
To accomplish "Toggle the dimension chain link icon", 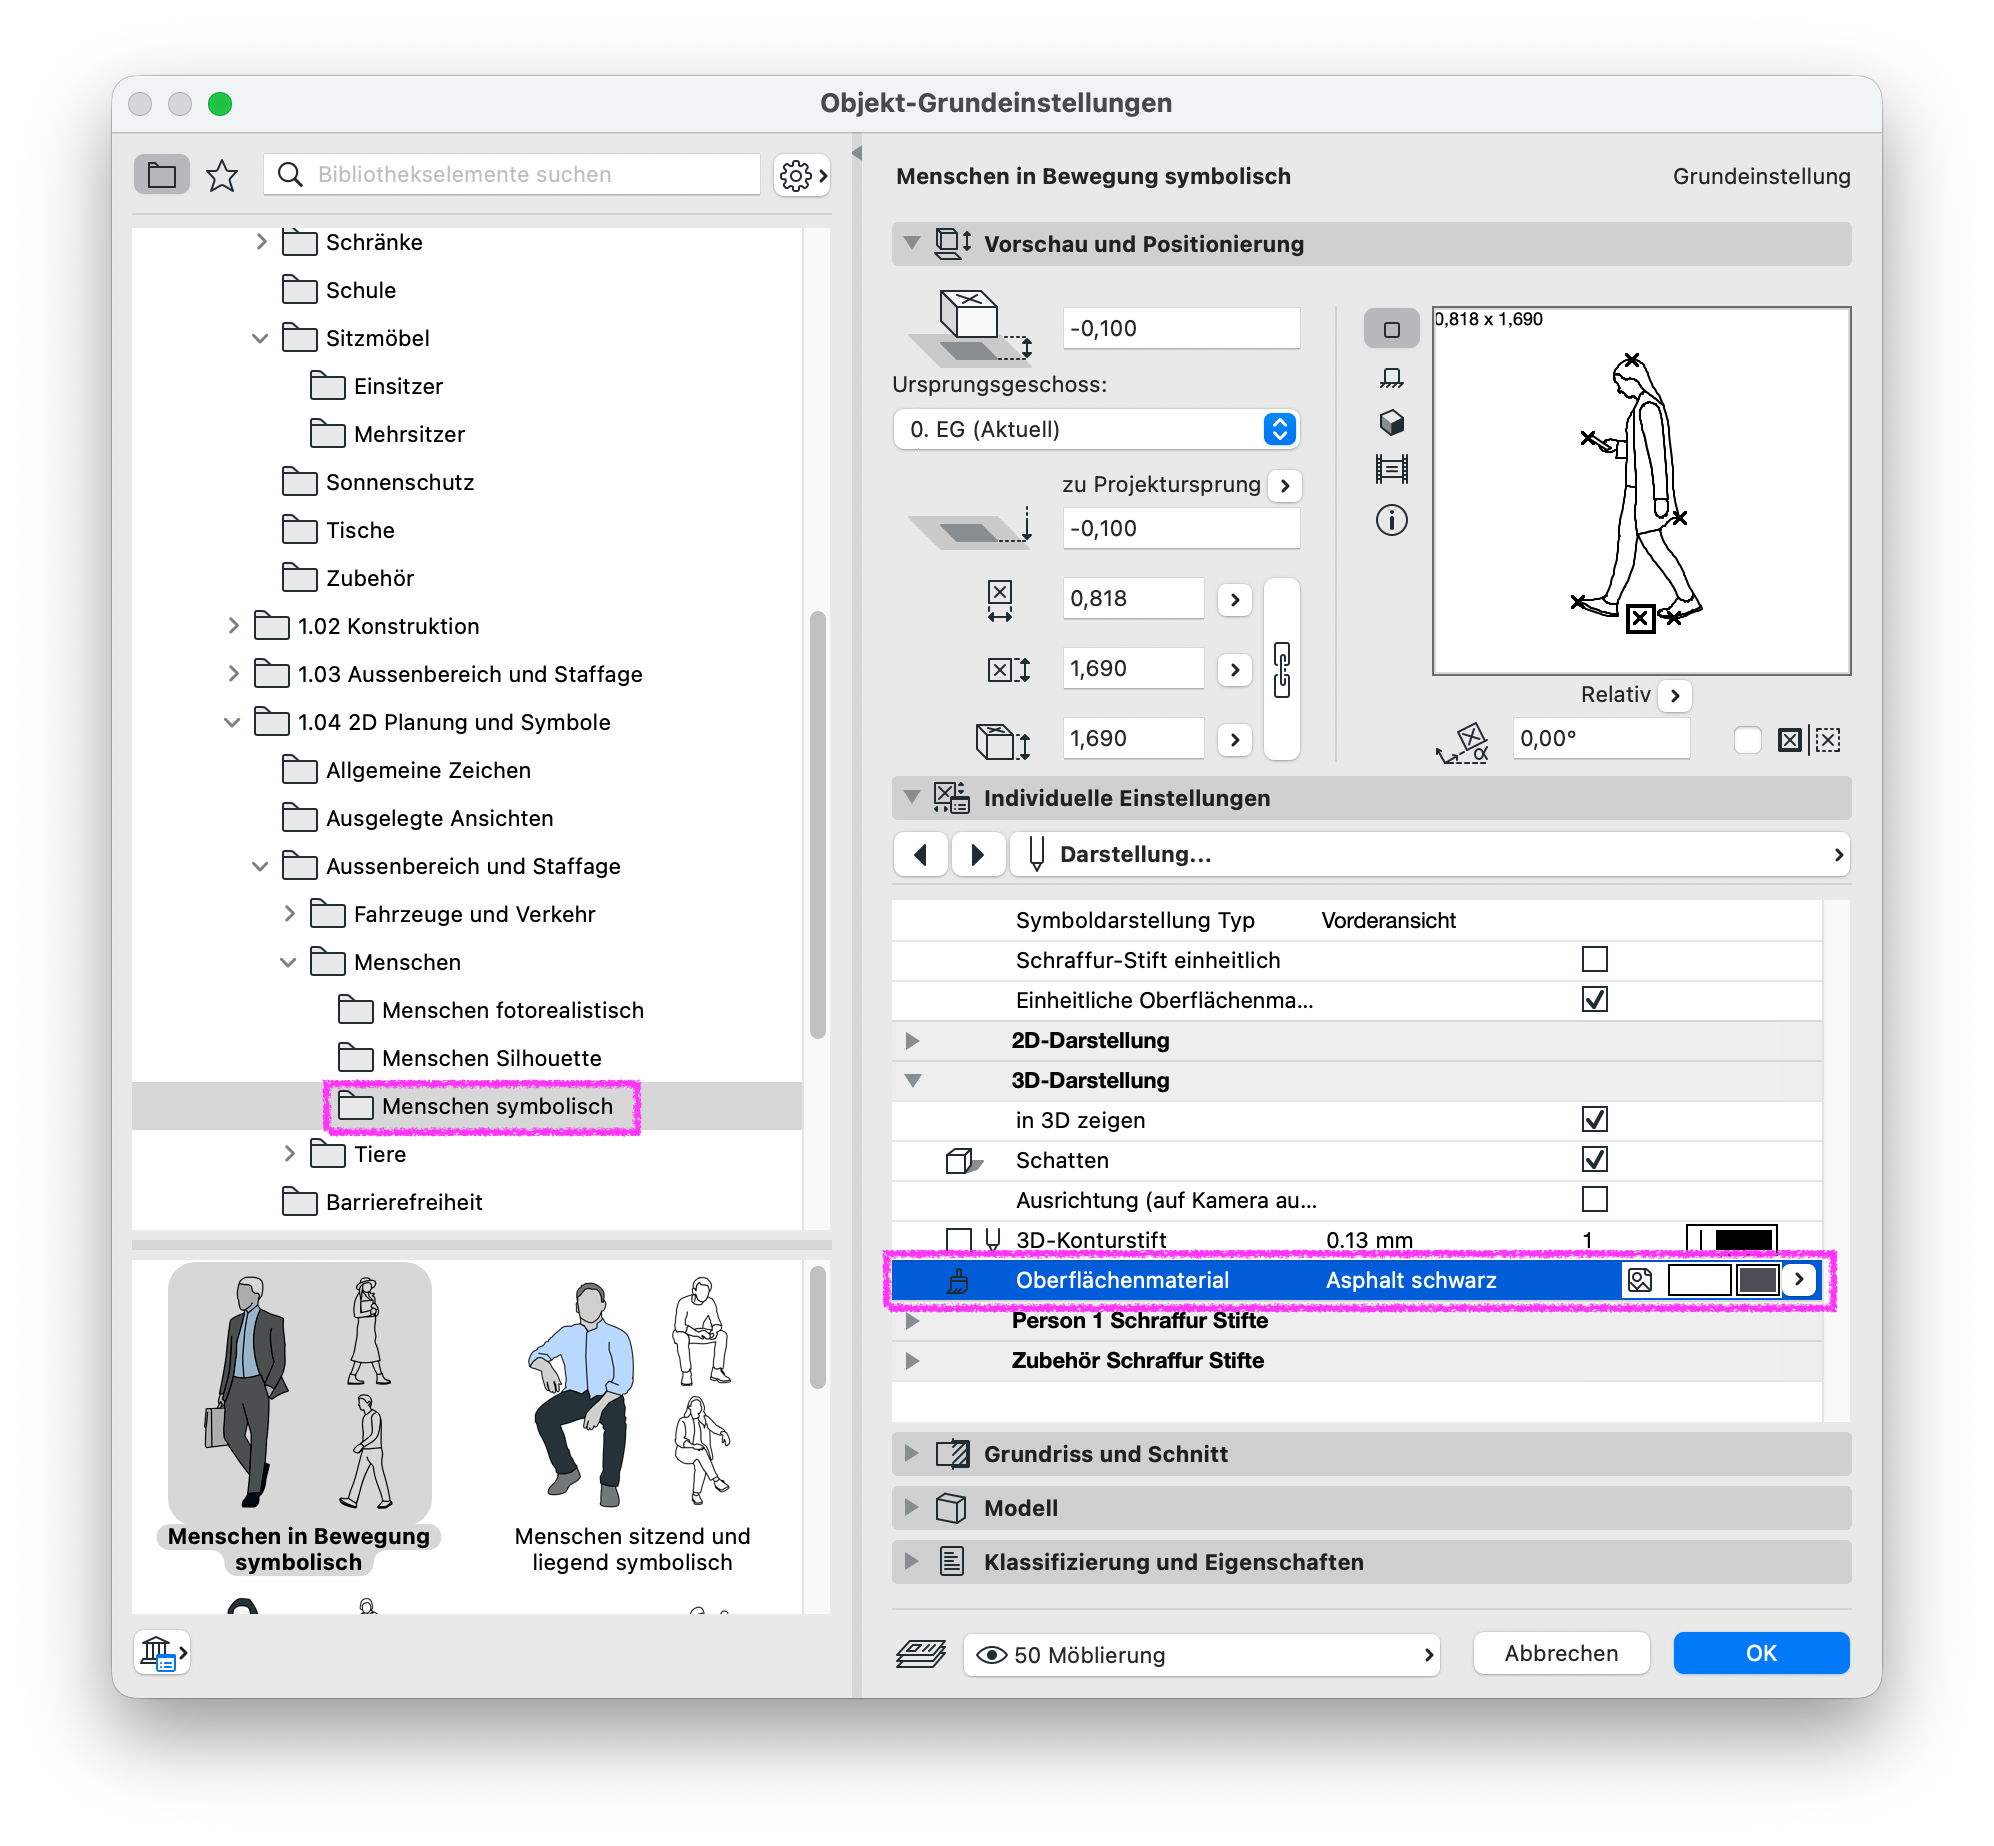I will [x=1282, y=669].
